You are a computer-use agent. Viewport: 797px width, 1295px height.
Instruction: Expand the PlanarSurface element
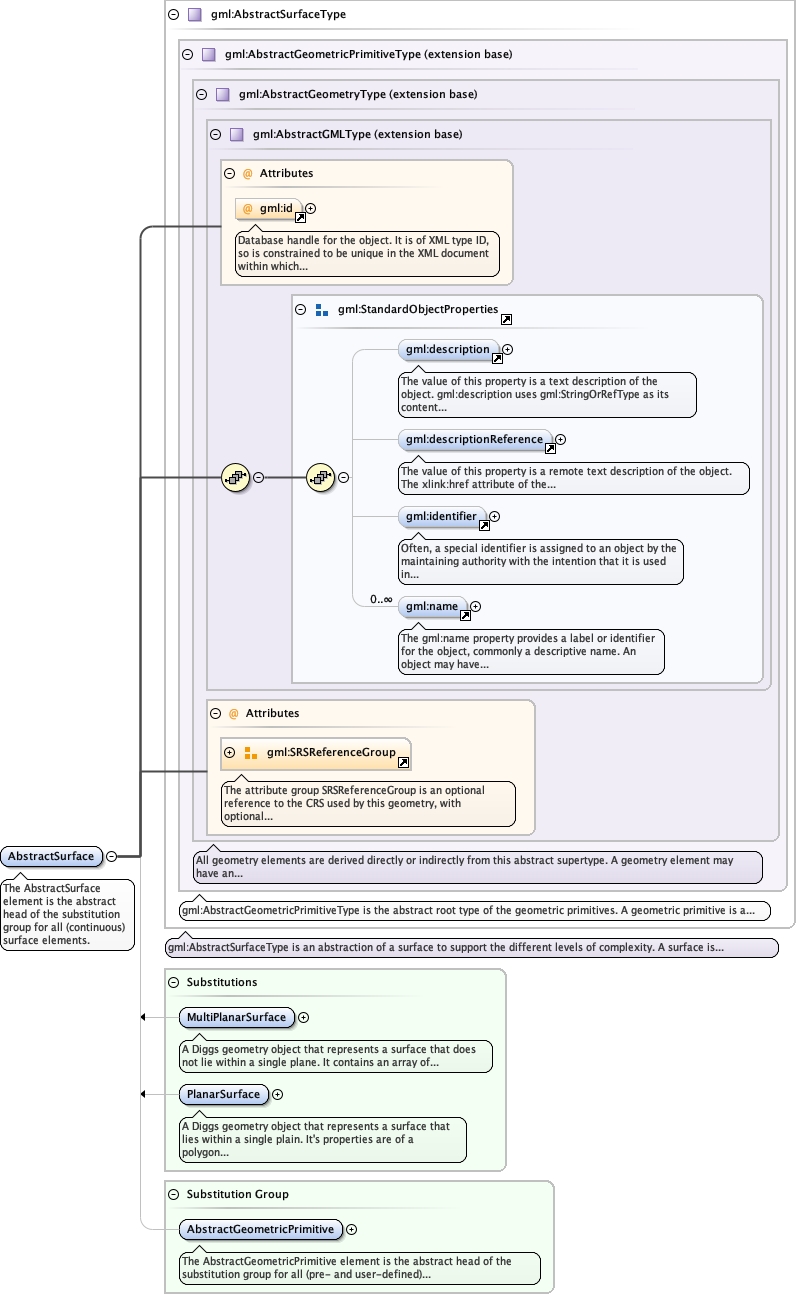pos(278,1094)
